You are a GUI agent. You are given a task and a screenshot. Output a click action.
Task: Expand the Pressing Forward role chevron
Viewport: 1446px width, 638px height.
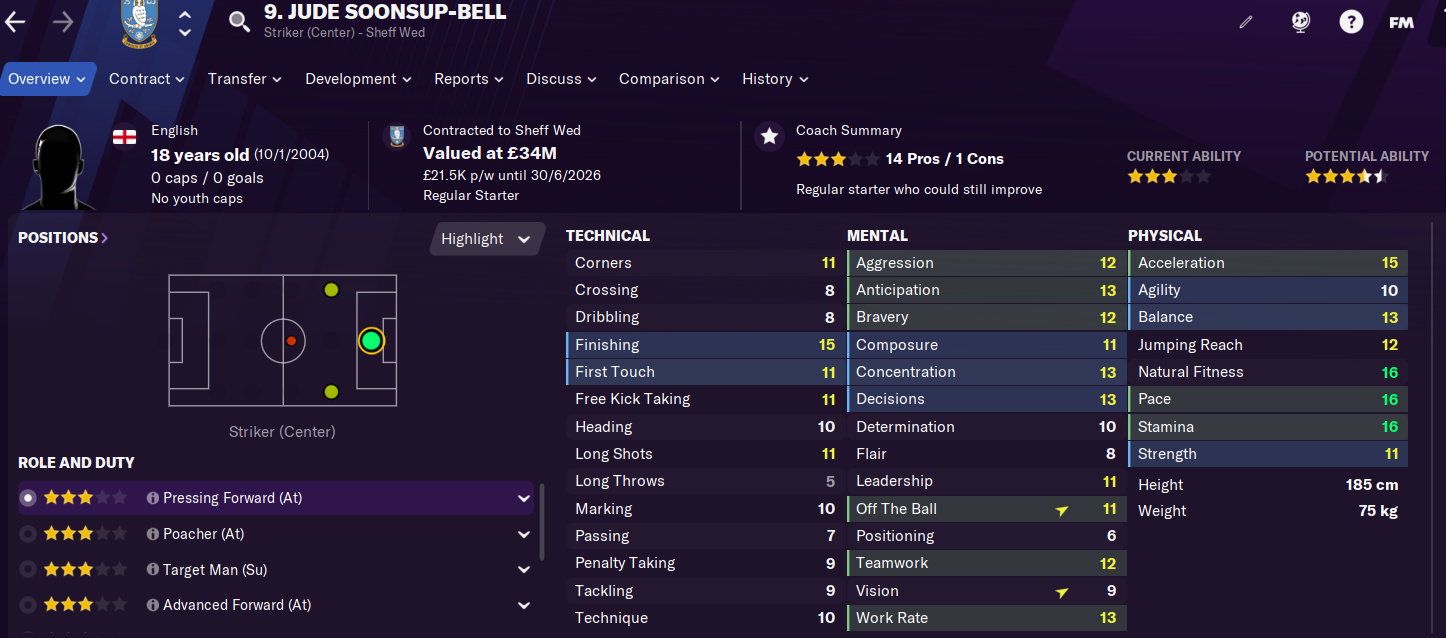[523, 498]
